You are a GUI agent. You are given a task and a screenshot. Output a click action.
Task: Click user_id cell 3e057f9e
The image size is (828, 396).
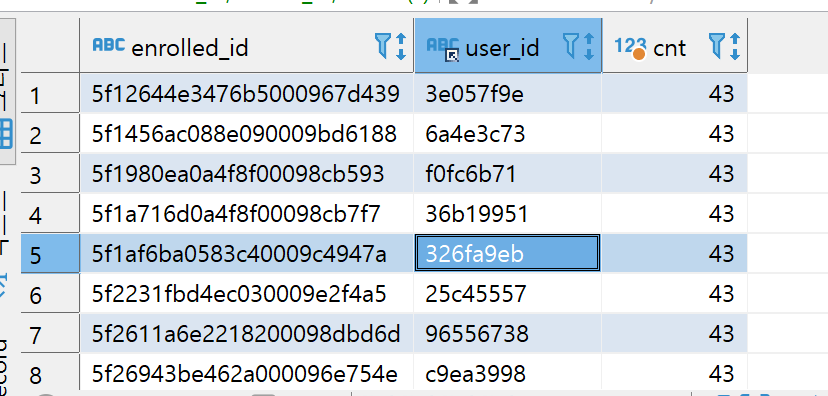[x=507, y=94]
